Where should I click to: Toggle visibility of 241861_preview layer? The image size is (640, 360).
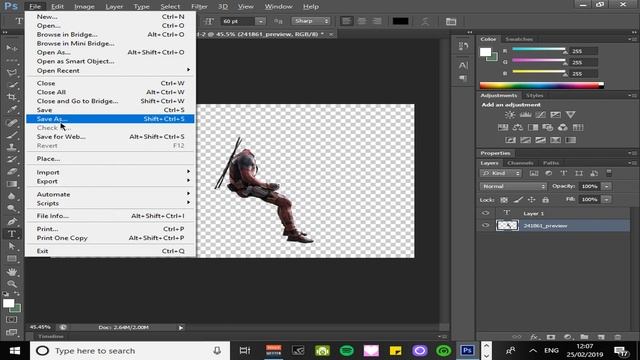[x=485, y=225]
